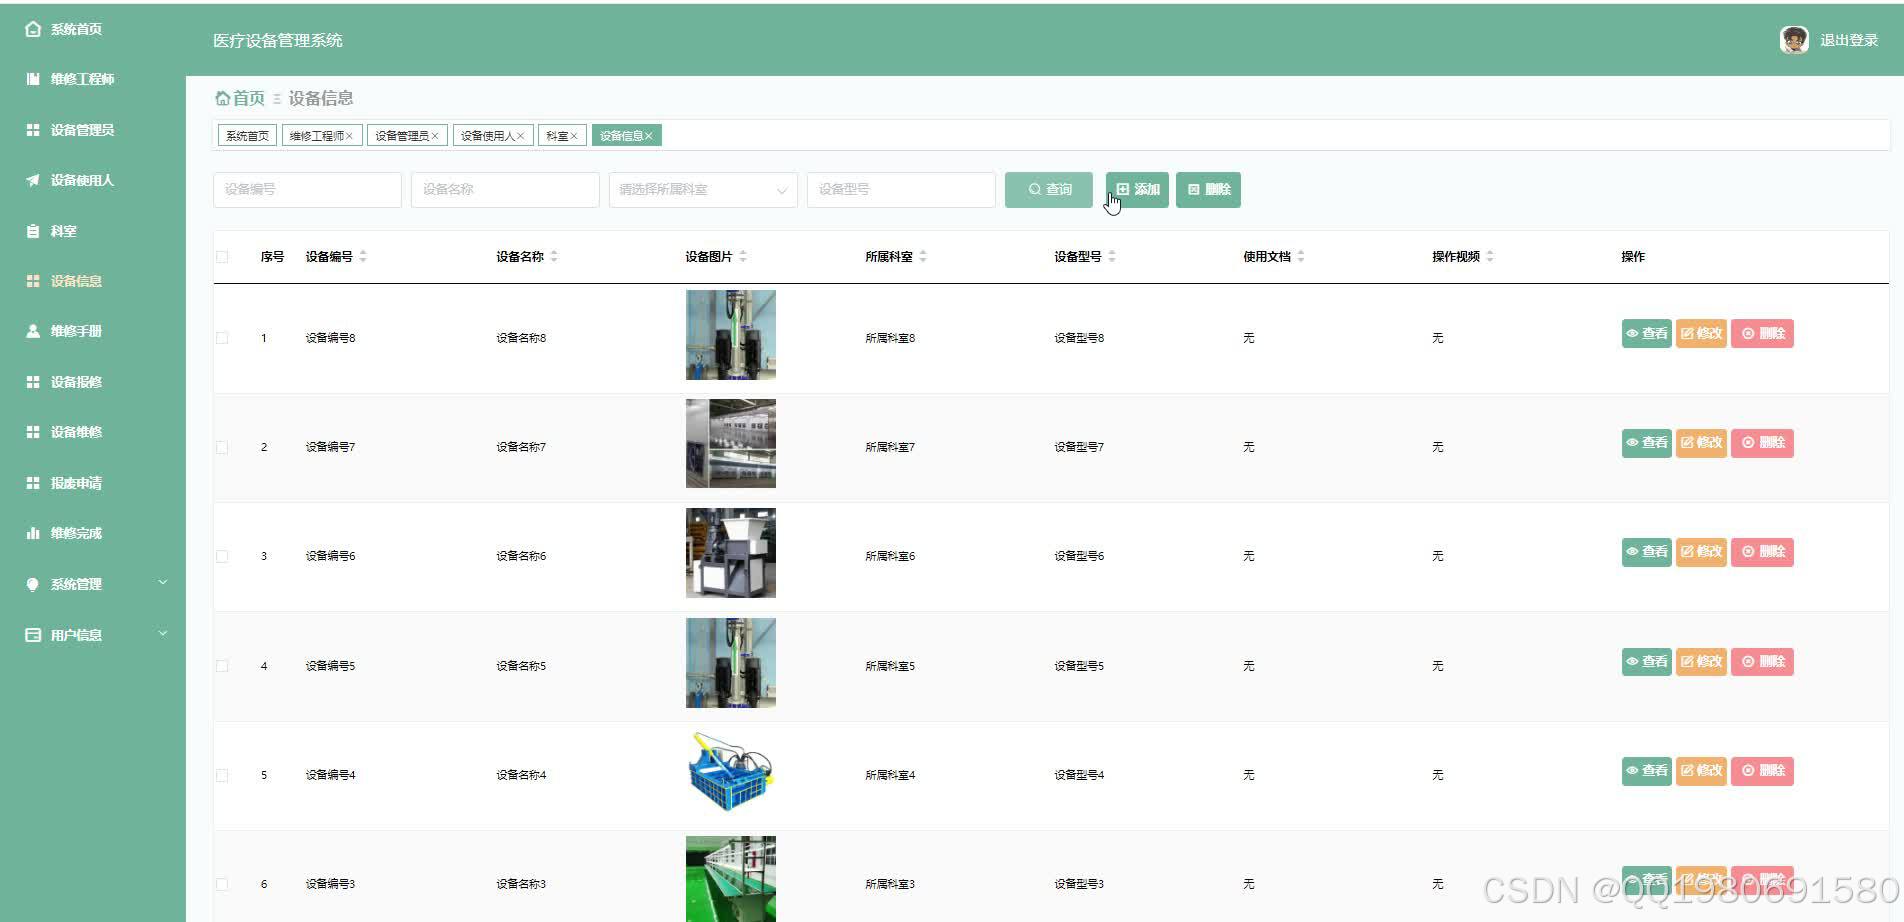Check the row checkbox for 设备编号4

coord(222,775)
